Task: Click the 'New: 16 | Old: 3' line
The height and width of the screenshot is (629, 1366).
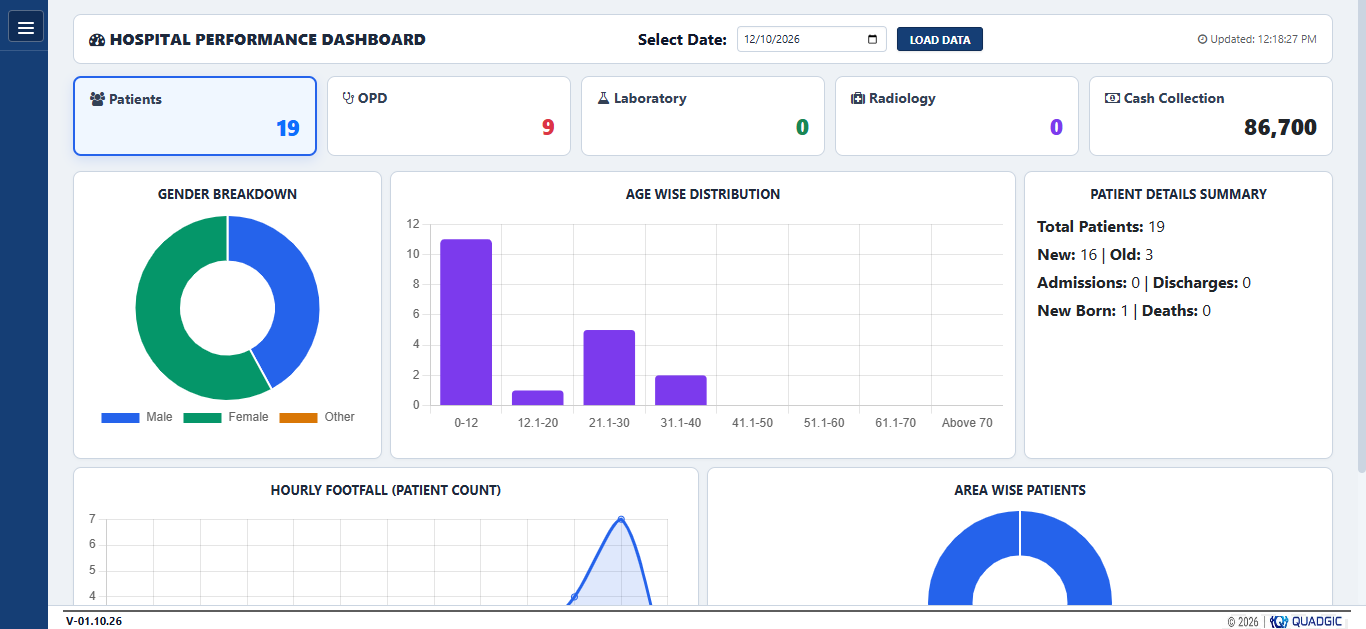Action: (1095, 255)
